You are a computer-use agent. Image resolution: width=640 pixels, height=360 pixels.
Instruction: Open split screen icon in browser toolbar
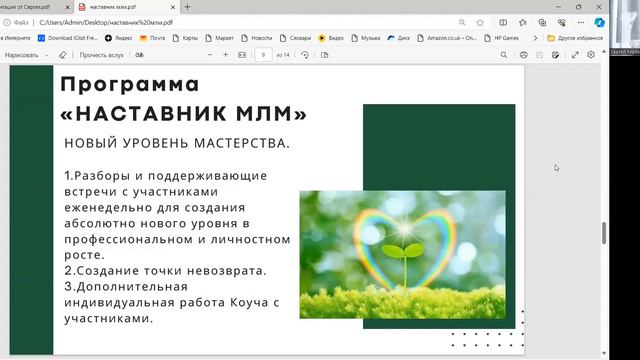(x=503, y=22)
